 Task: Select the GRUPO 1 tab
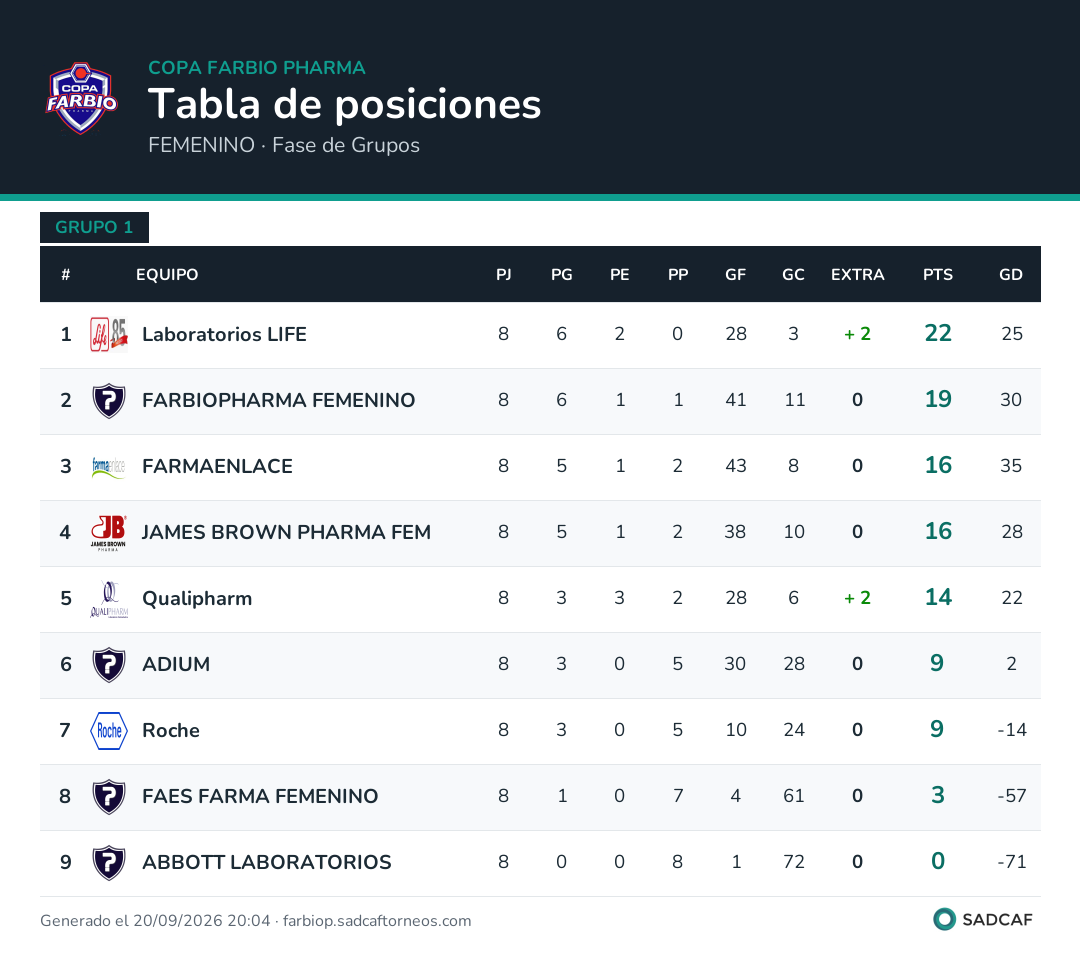click(94, 227)
